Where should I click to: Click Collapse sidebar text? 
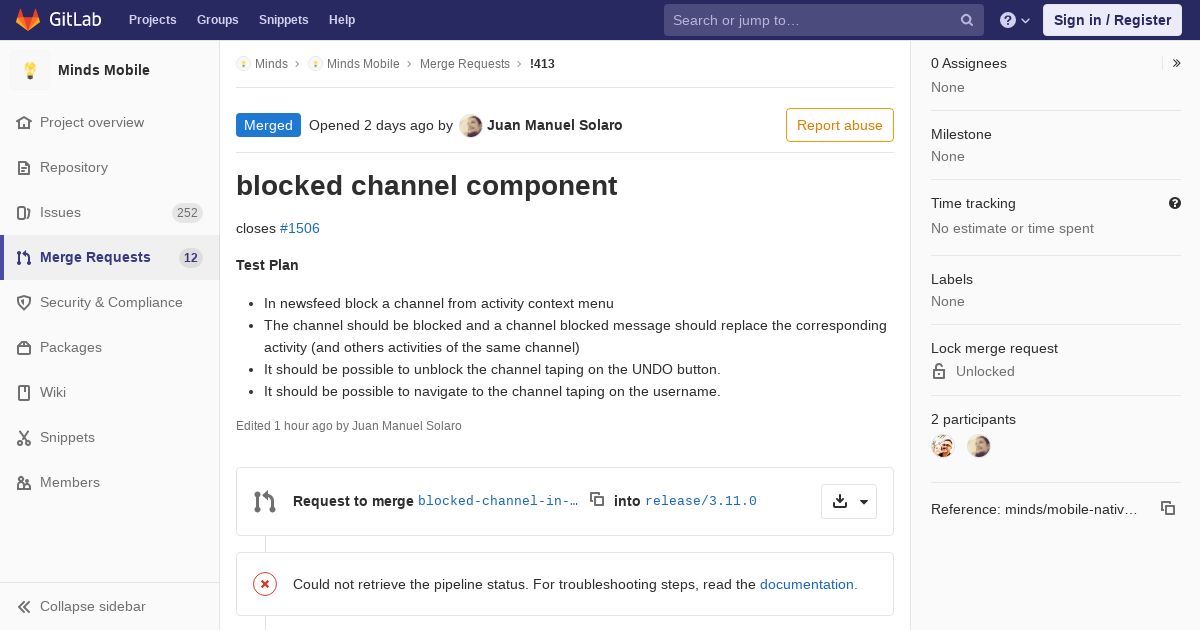pyautogui.click(x=93, y=606)
